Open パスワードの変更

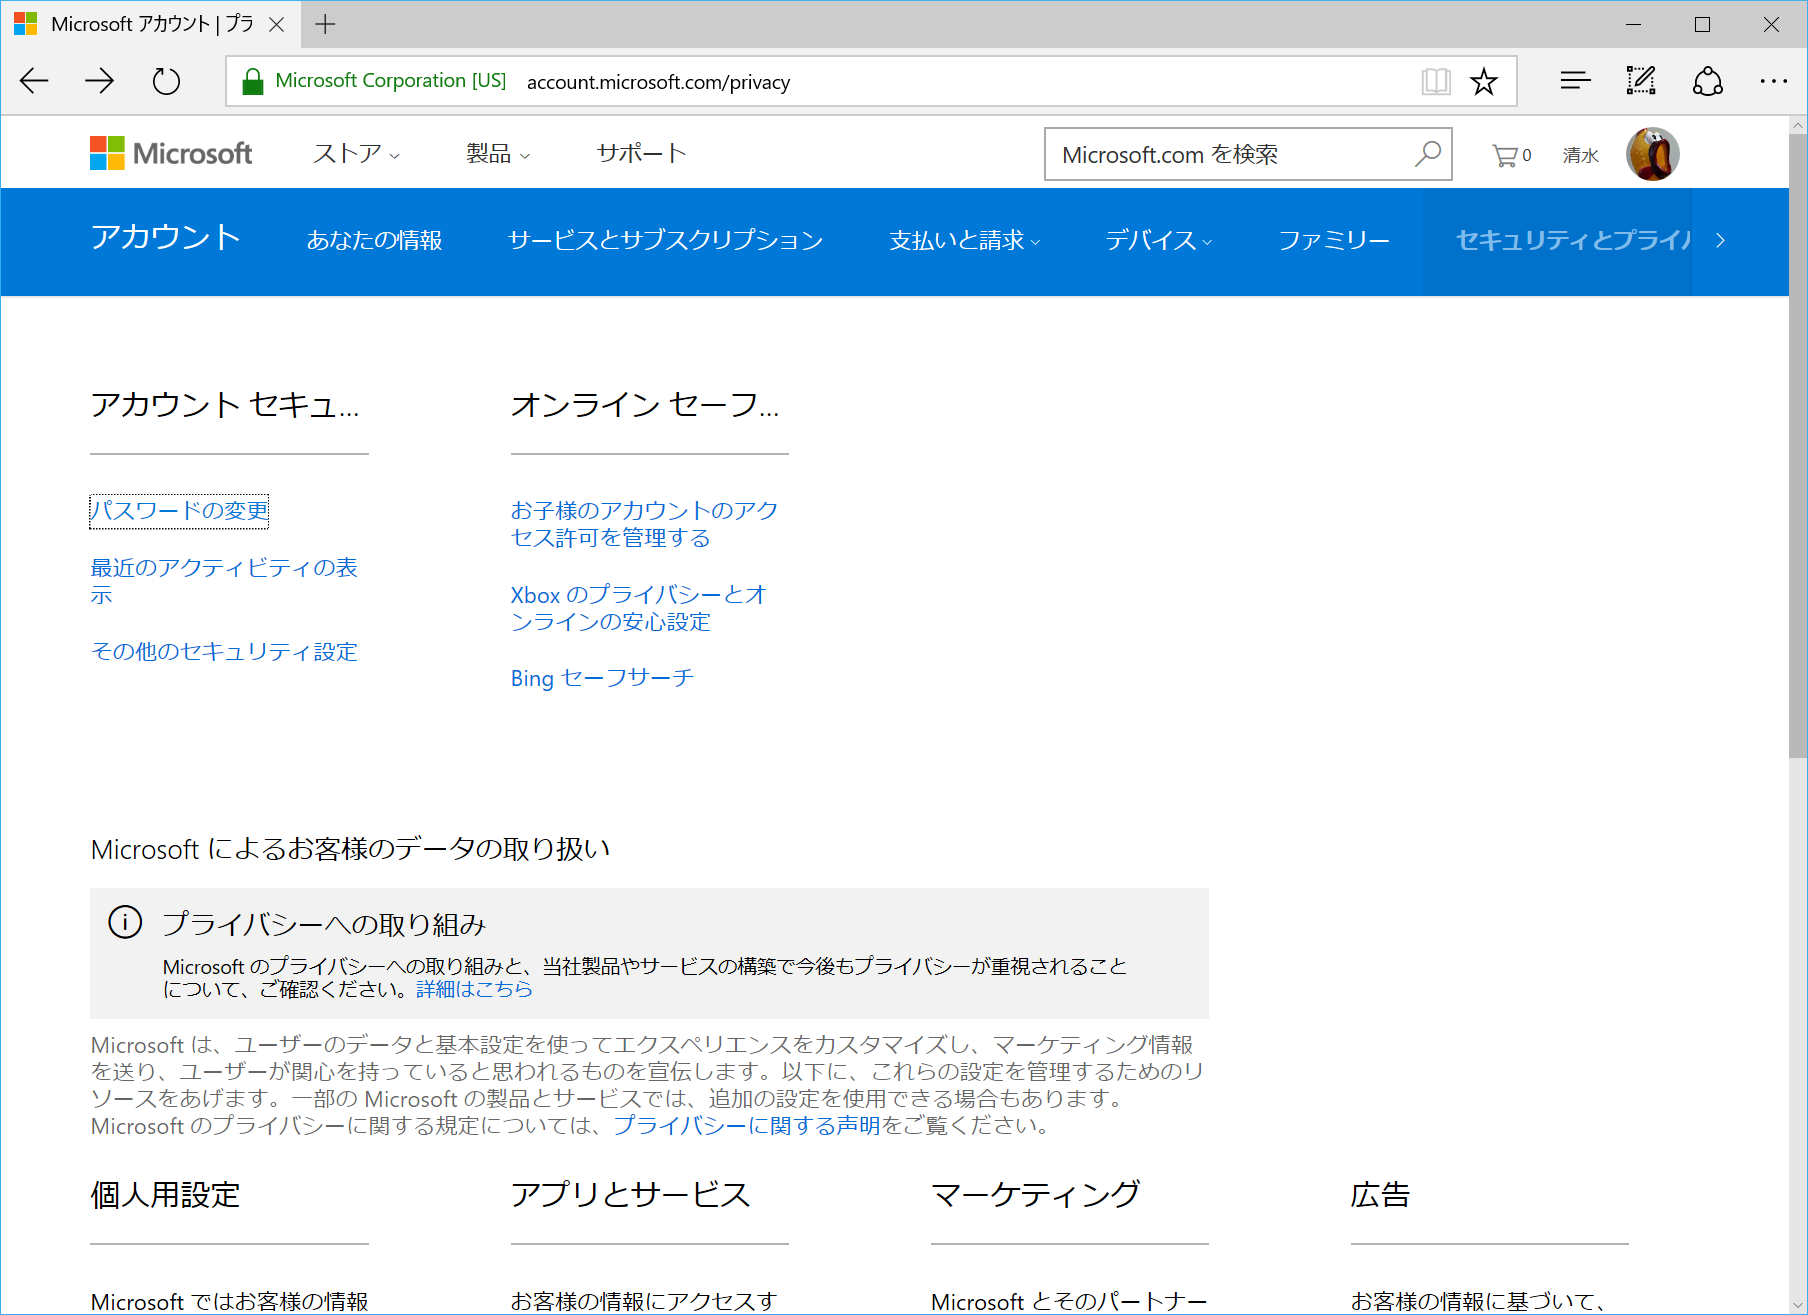(x=178, y=511)
